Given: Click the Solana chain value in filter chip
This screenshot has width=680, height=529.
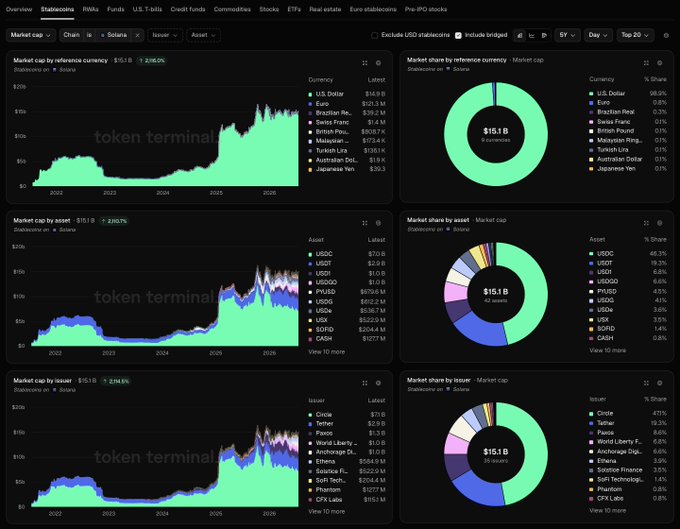Looking at the screenshot, I should pos(114,35).
